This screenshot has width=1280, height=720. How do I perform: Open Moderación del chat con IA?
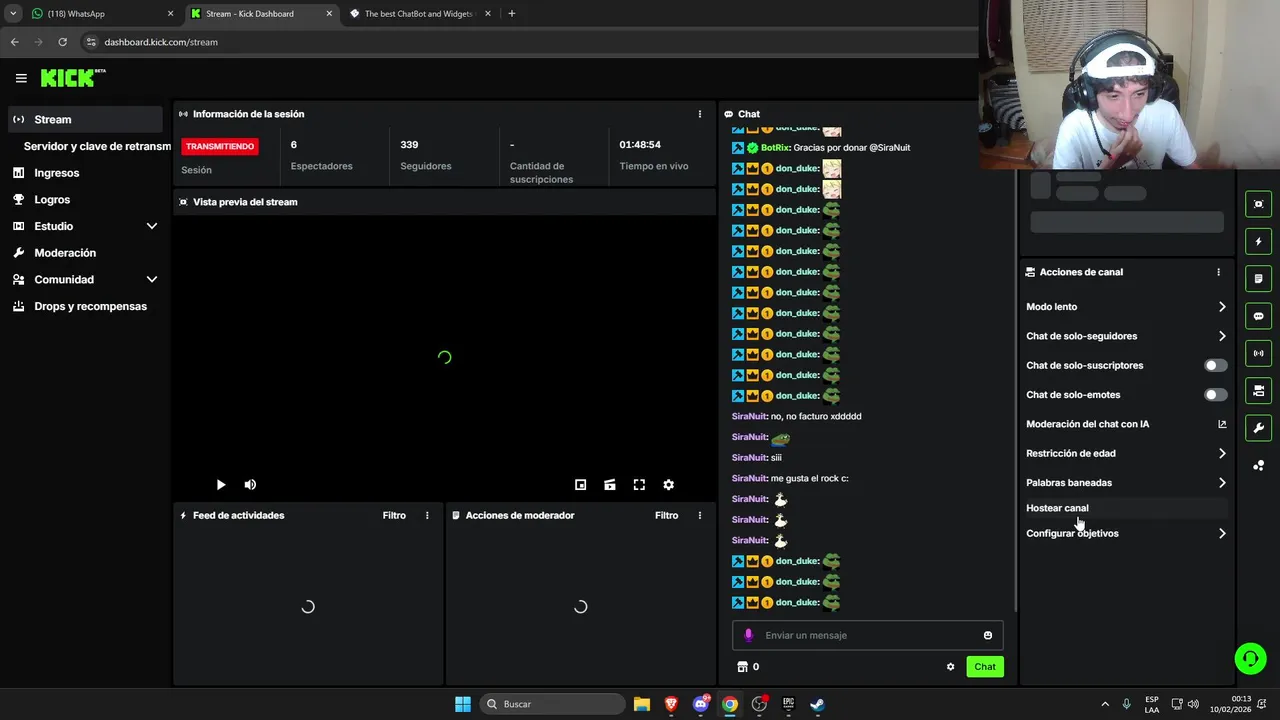click(x=1126, y=424)
